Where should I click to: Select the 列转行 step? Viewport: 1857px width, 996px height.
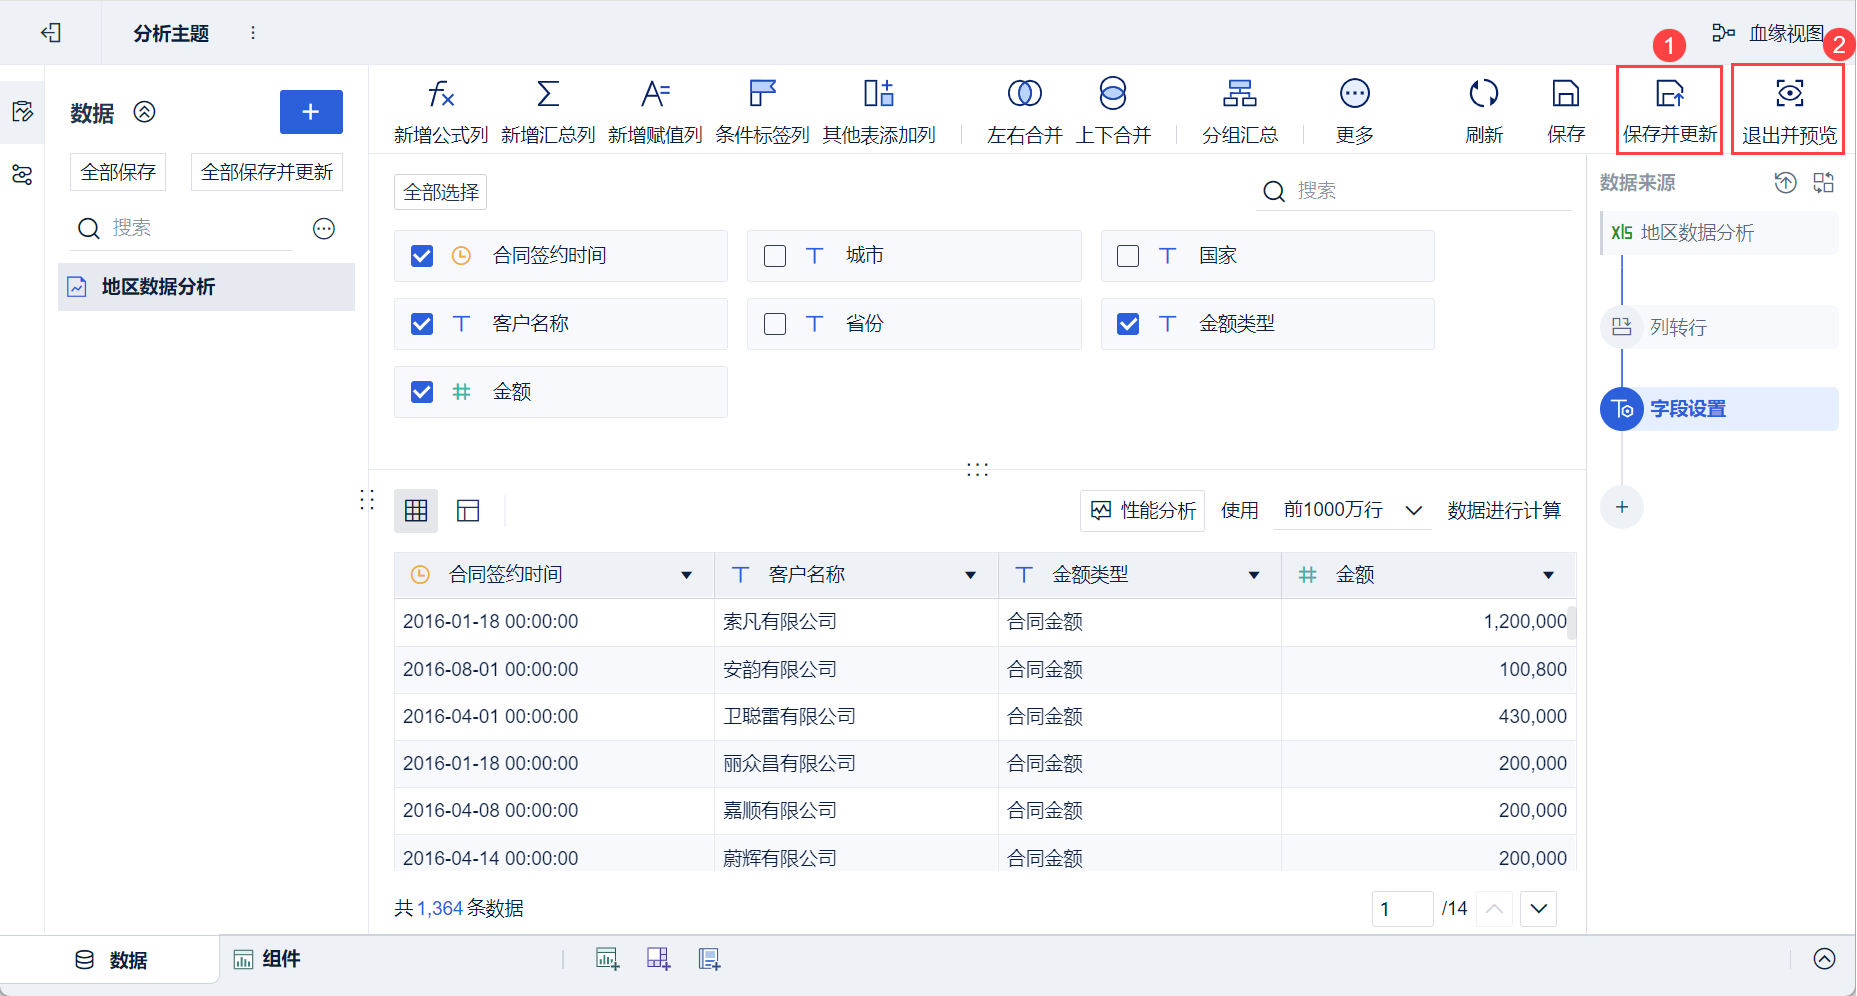(1719, 327)
